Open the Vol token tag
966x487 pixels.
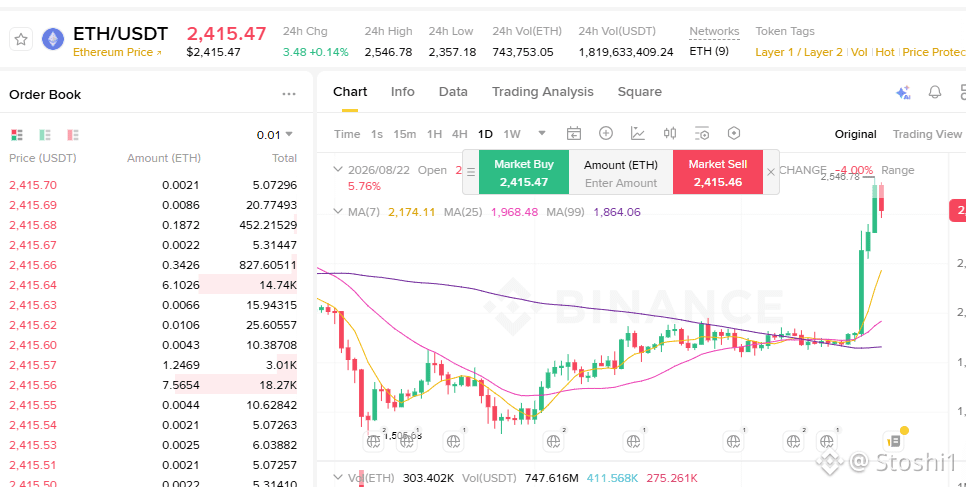tap(859, 52)
